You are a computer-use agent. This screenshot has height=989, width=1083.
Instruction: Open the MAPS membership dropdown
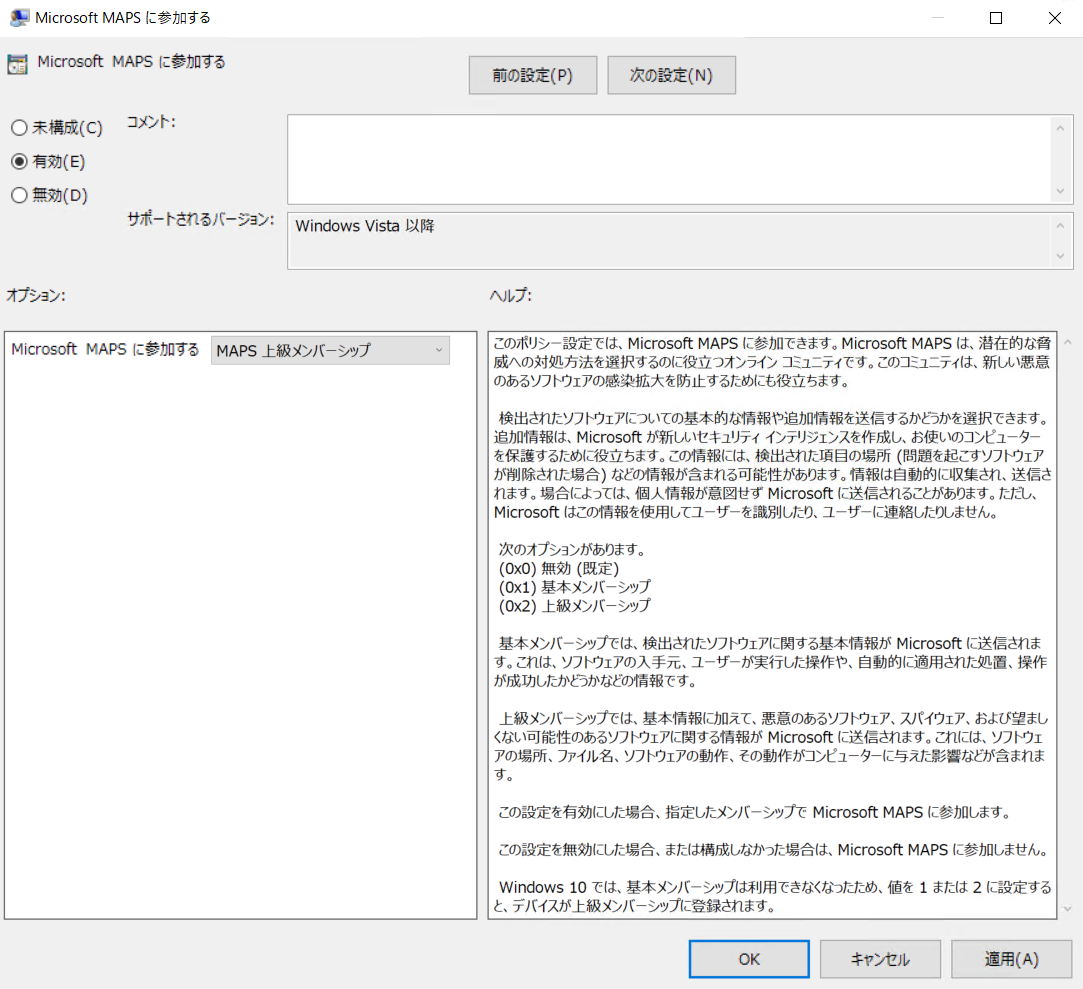point(438,350)
